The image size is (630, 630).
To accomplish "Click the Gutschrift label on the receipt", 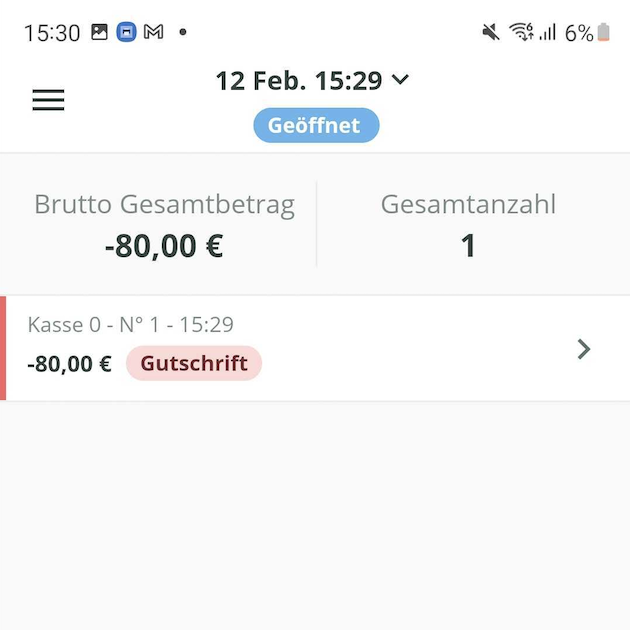I will click(x=194, y=363).
